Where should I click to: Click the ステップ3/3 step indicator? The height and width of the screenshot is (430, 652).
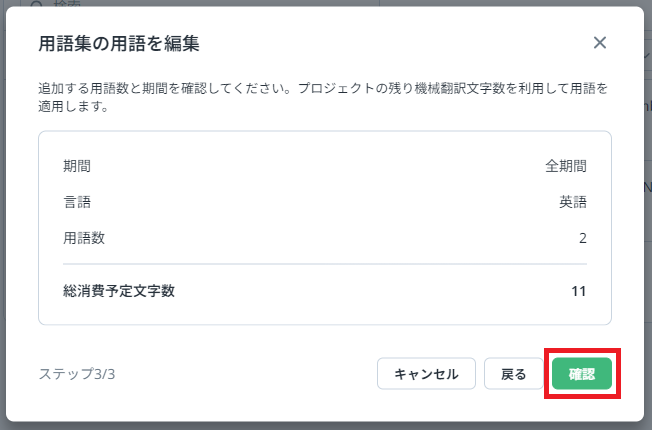point(77,374)
